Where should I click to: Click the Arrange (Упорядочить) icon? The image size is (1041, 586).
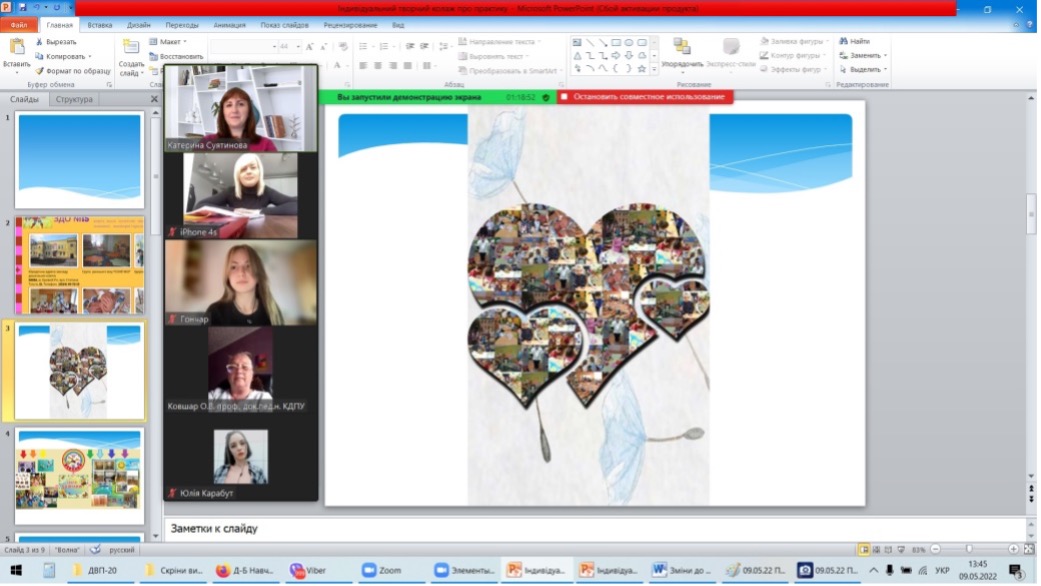click(682, 47)
